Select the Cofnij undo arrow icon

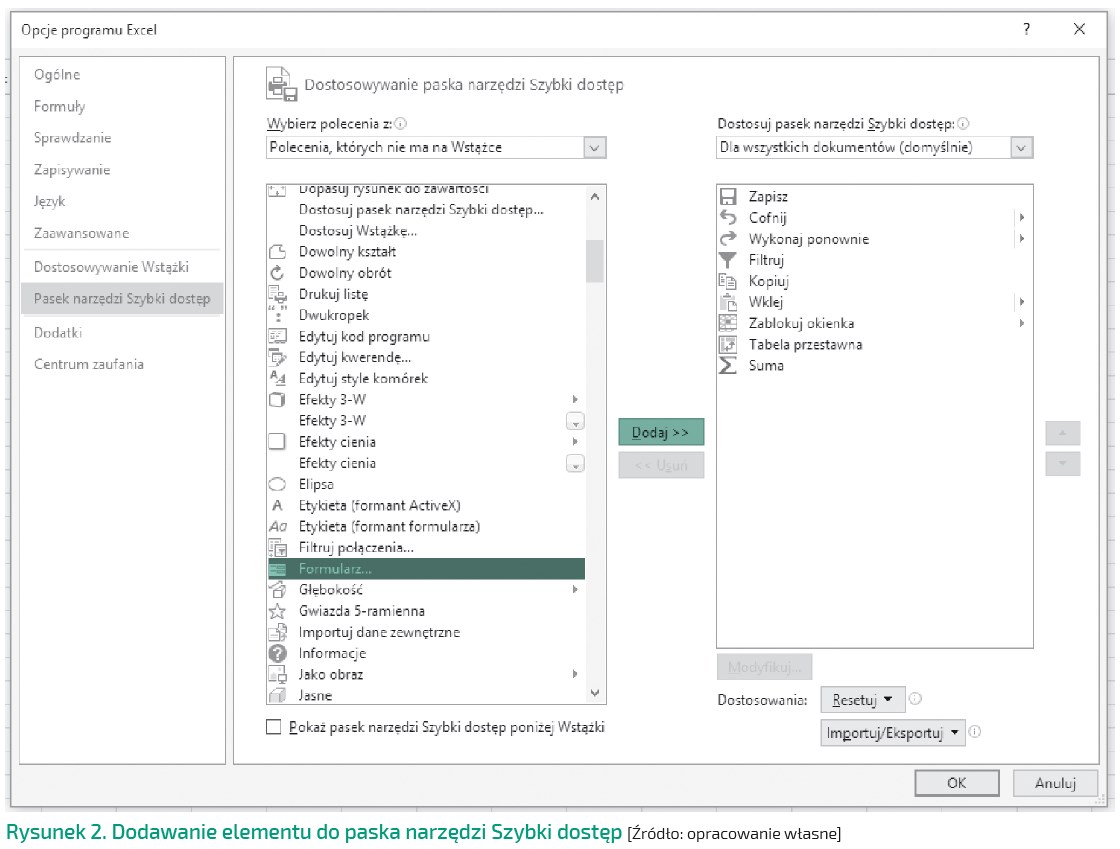728,217
